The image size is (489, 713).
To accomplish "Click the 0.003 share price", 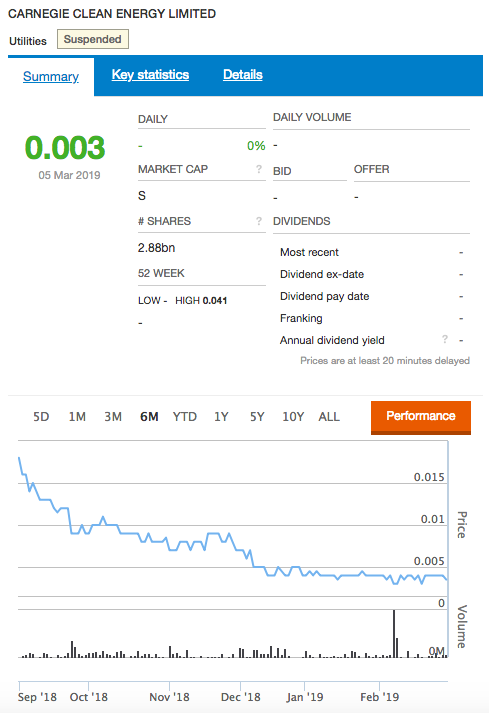I will pyautogui.click(x=65, y=148).
